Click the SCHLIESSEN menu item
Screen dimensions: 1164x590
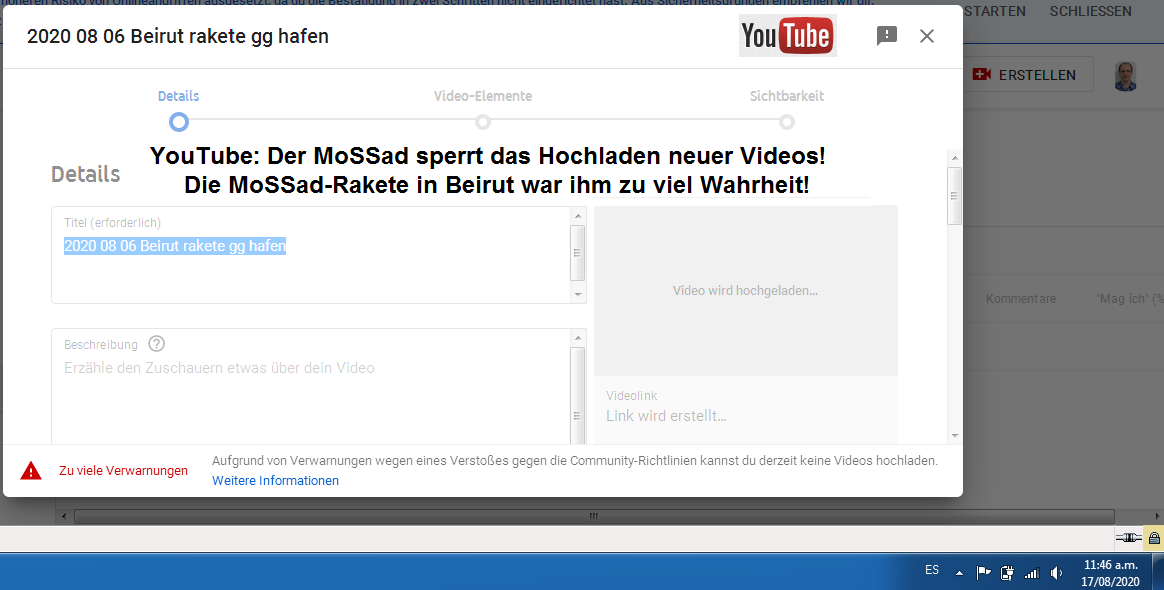(x=1090, y=11)
